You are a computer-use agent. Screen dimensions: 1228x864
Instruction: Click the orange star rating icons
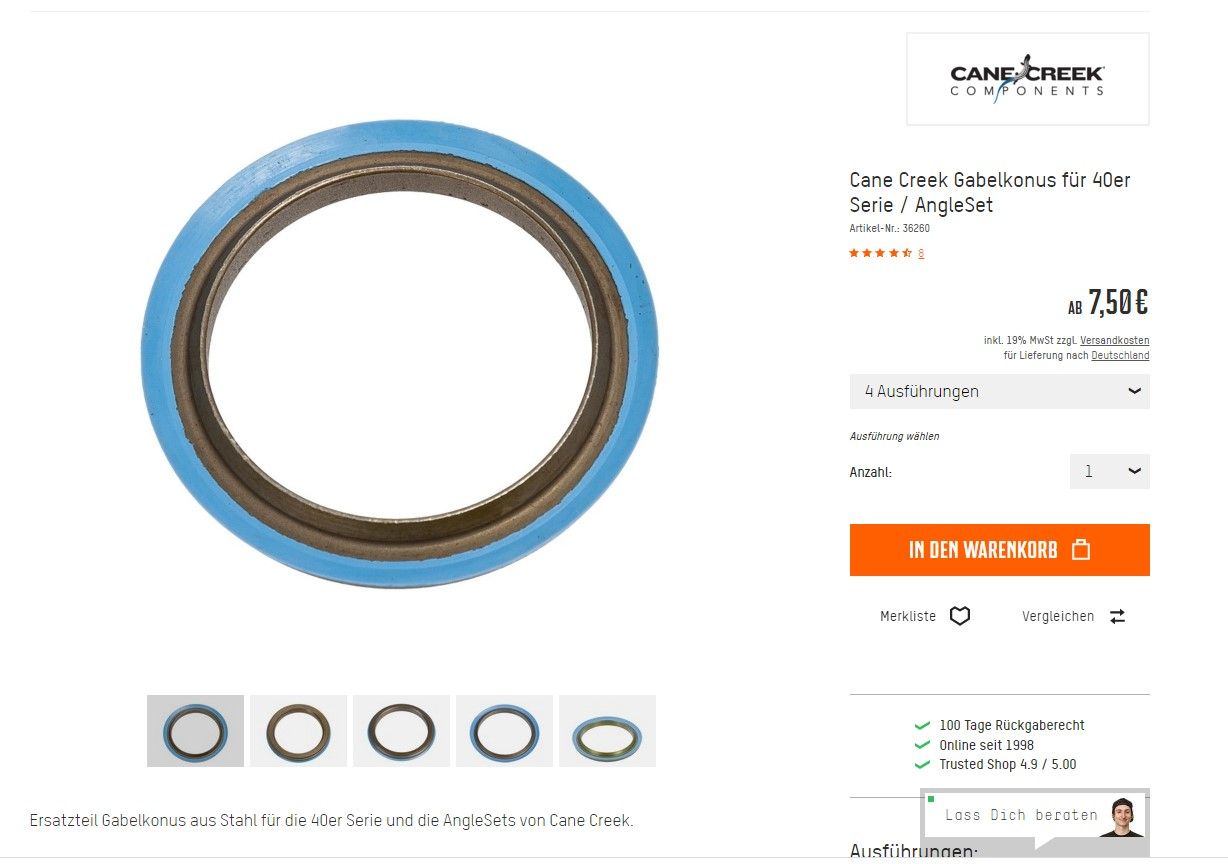coord(880,253)
